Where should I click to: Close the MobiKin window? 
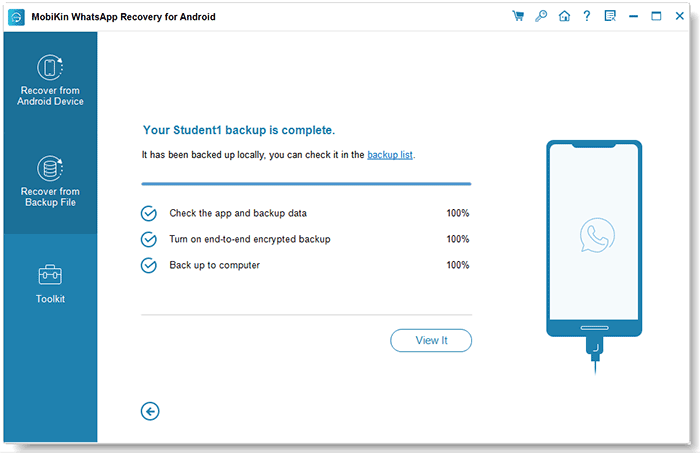pyautogui.click(x=679, y=16)
